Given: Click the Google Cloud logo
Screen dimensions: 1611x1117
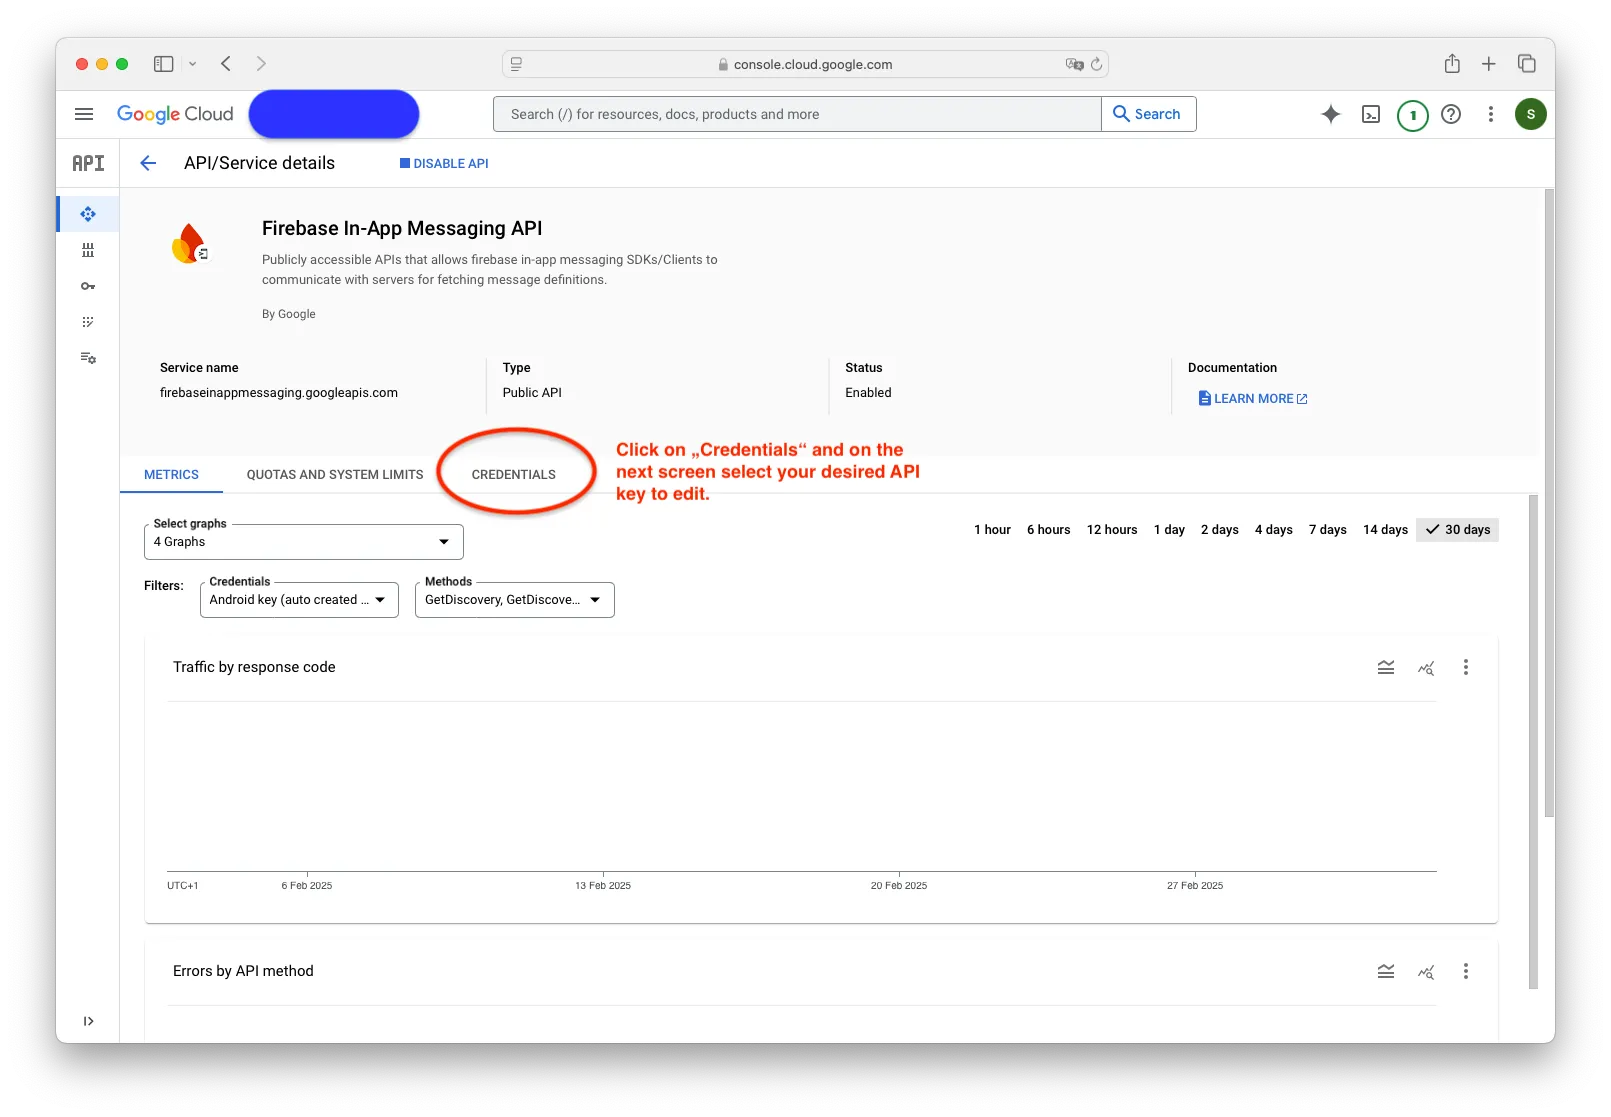Looking at the screenshot, I should pyautogui.click(x=175, y=114).
